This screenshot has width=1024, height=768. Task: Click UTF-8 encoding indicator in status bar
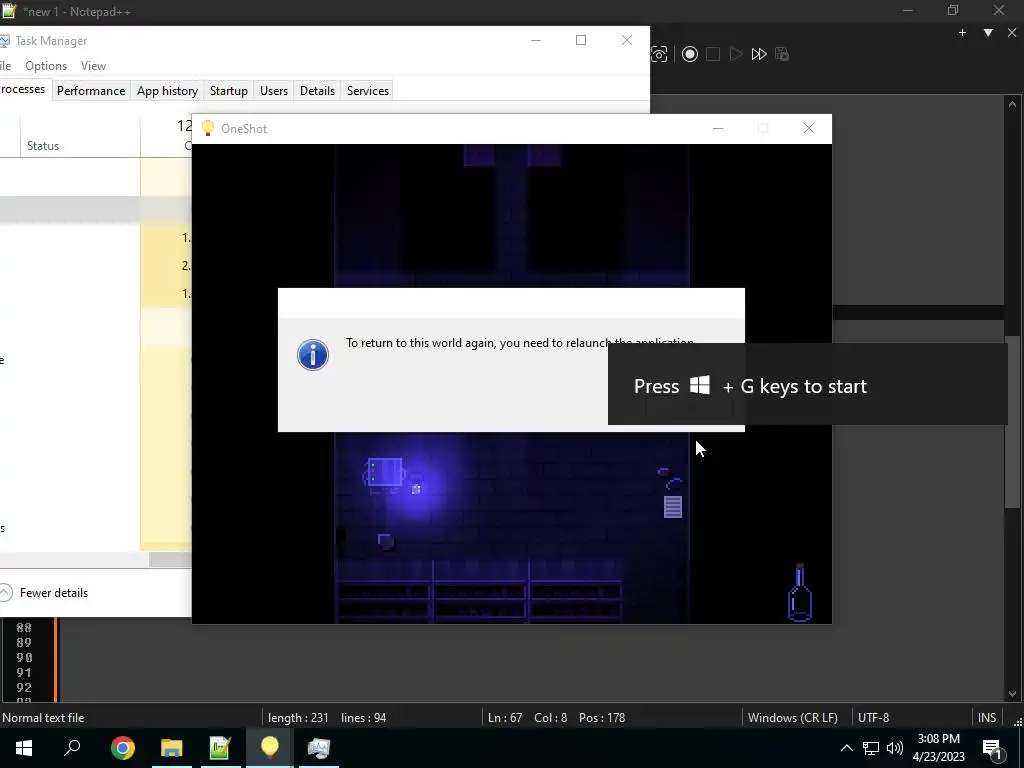pyautogui.click(x=873, y=718)
